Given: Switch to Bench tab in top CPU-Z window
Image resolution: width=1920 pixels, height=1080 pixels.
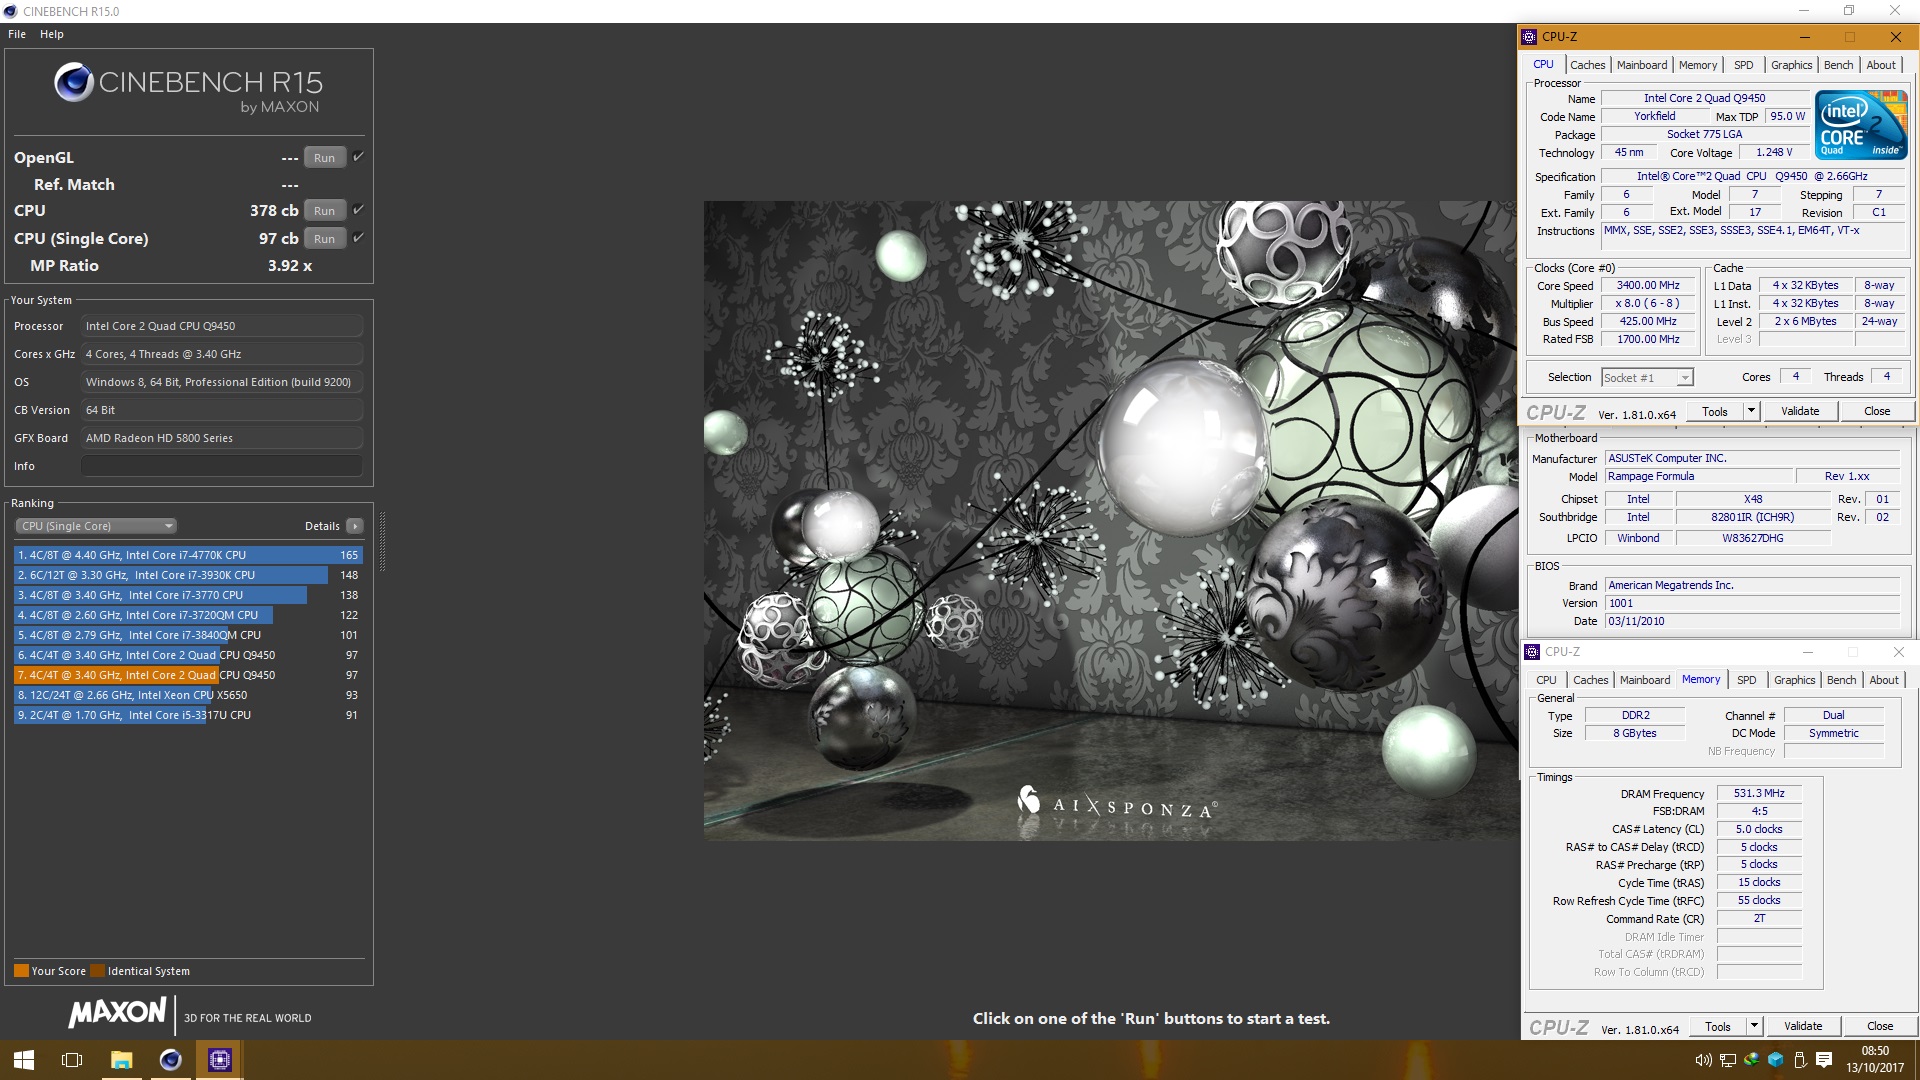Looking at the screenshot, I should pos(1838,65).
